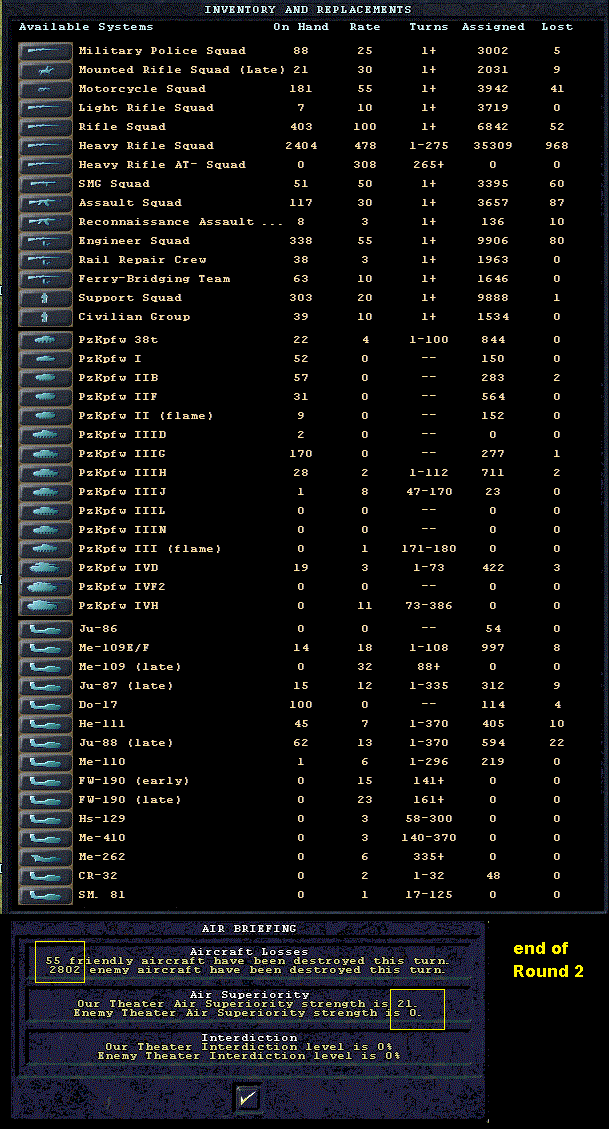The image size is (609, 1129).
Task: Click the 'PzKpfw IIIL' row label
Action: pos(122,510)
